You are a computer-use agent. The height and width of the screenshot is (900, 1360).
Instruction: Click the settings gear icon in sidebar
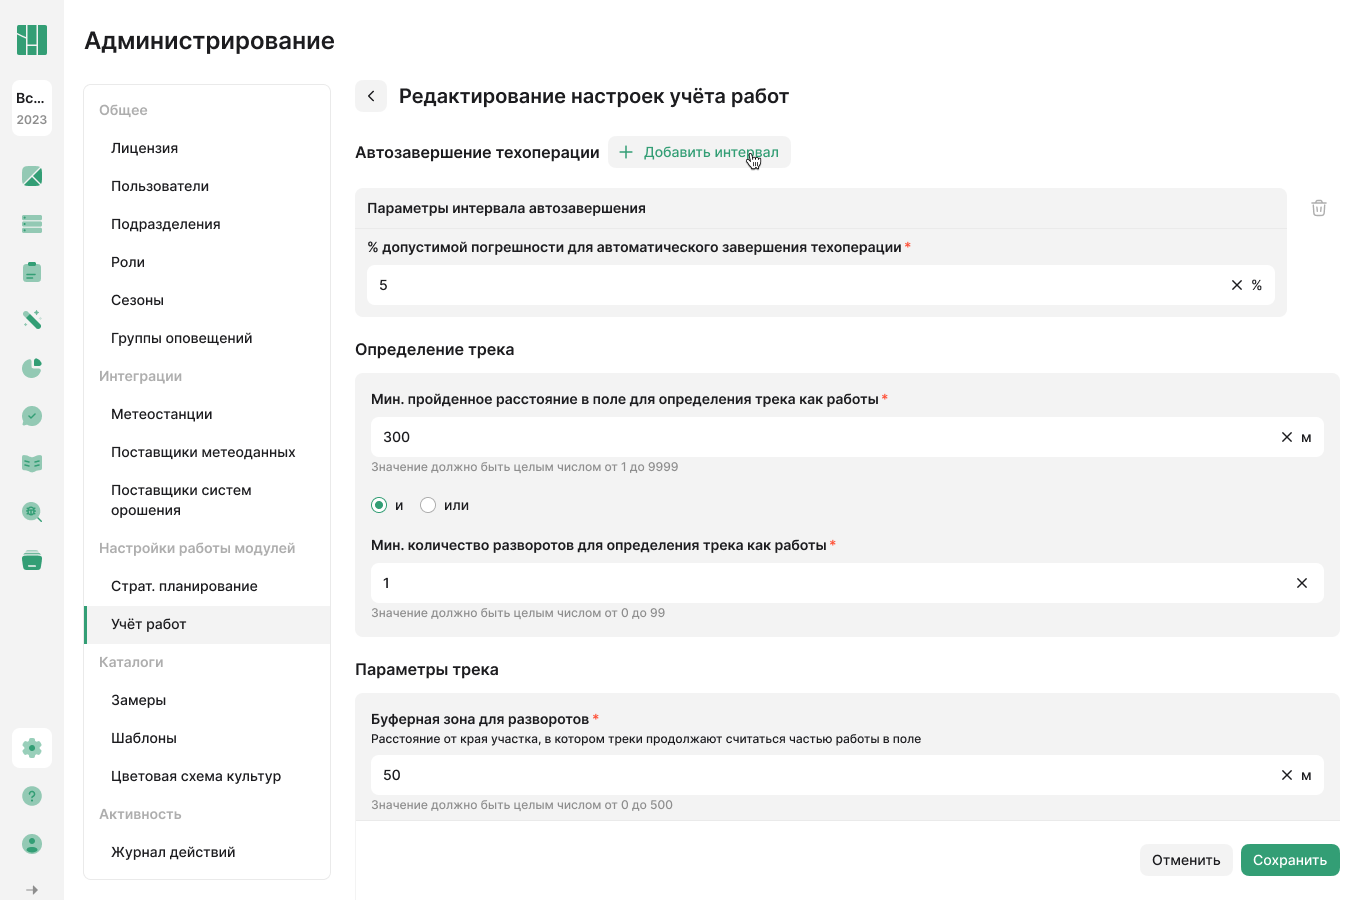tap(32, 748)
